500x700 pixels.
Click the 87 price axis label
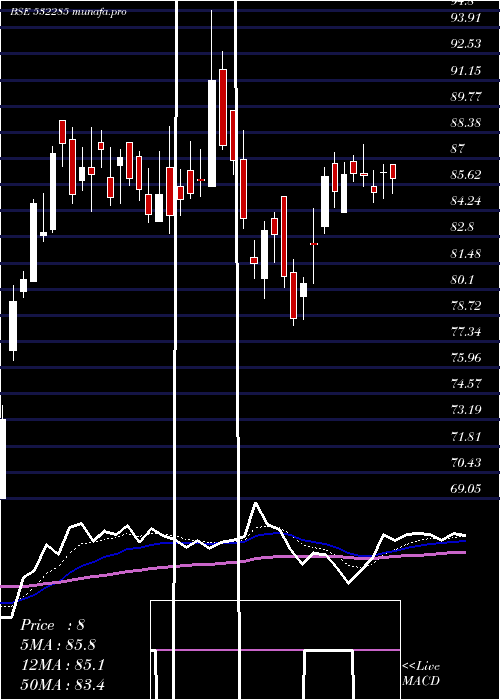pos(458,148)
